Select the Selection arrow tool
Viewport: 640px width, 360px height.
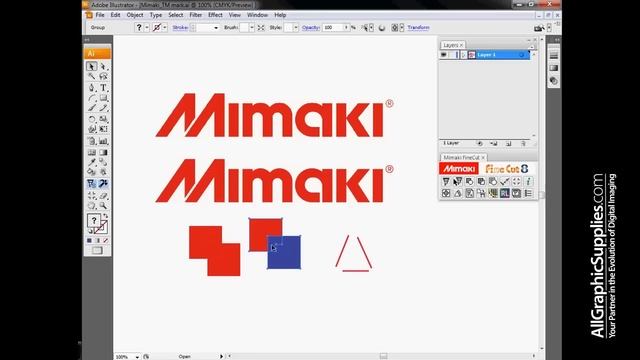click(x=91, y=66)
